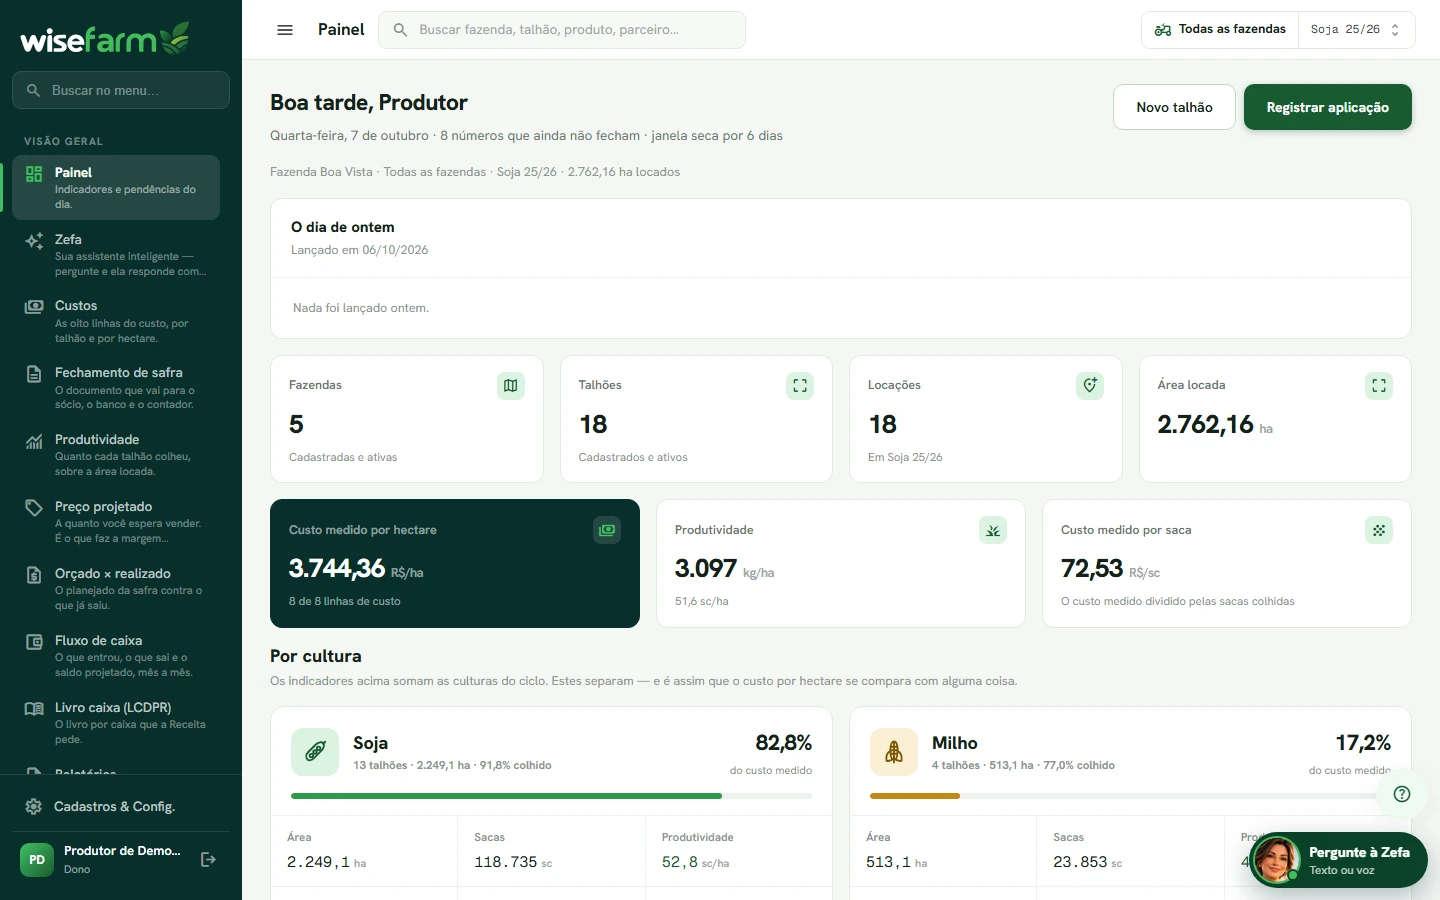The image size is (1440, 900).
Task: Click the wisefarm logo
Action: pyautogui.click(x=105, y=38)
